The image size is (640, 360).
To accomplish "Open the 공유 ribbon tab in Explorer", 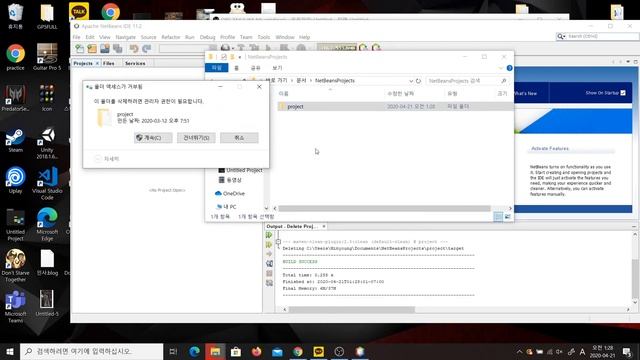I will (x=256, y=68).
